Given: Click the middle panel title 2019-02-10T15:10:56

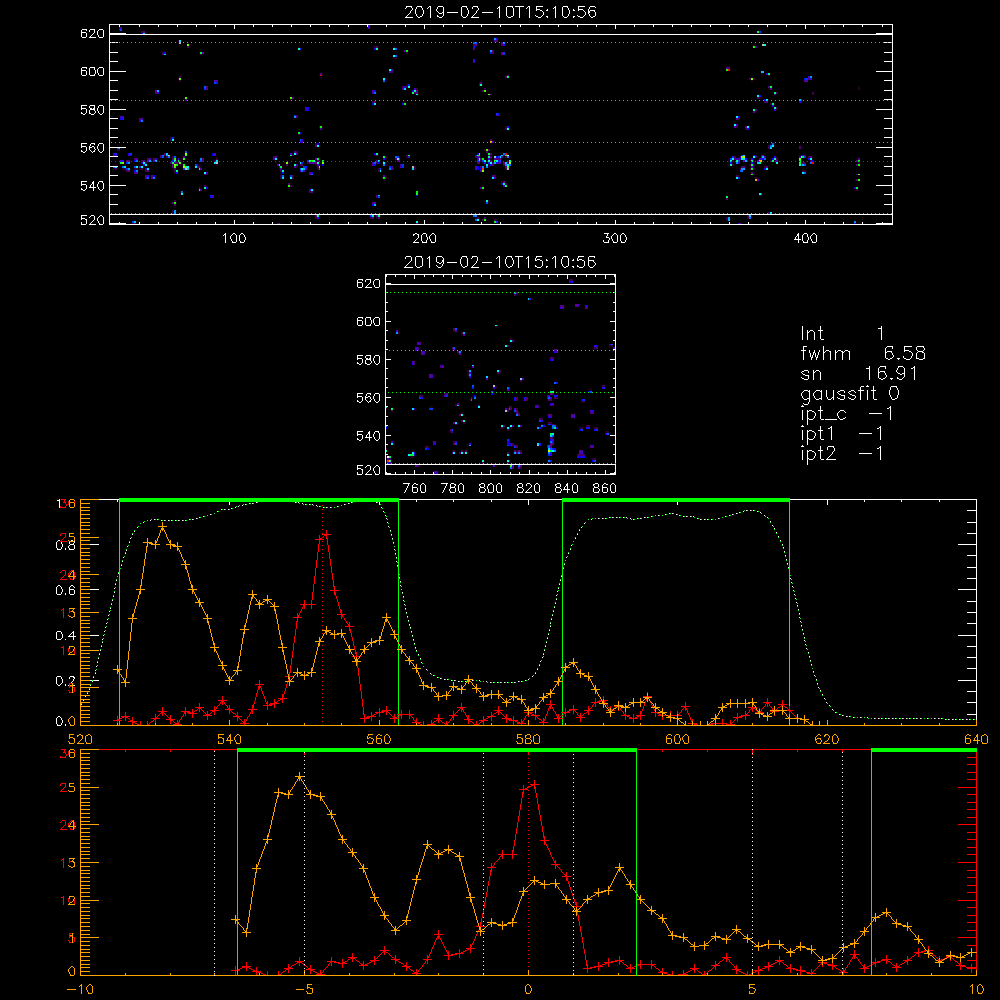Looking at the screenshot, I should click(x=500, y=262).
